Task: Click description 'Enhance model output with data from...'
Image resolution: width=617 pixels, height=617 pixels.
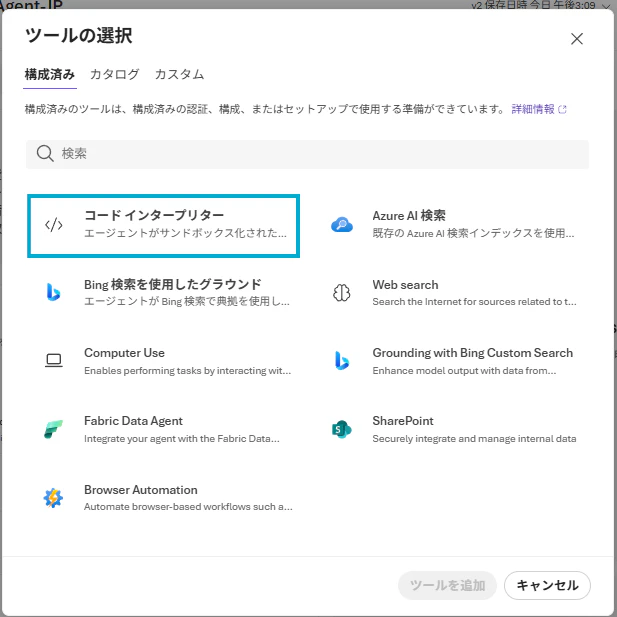Action: tap(464, 371)
